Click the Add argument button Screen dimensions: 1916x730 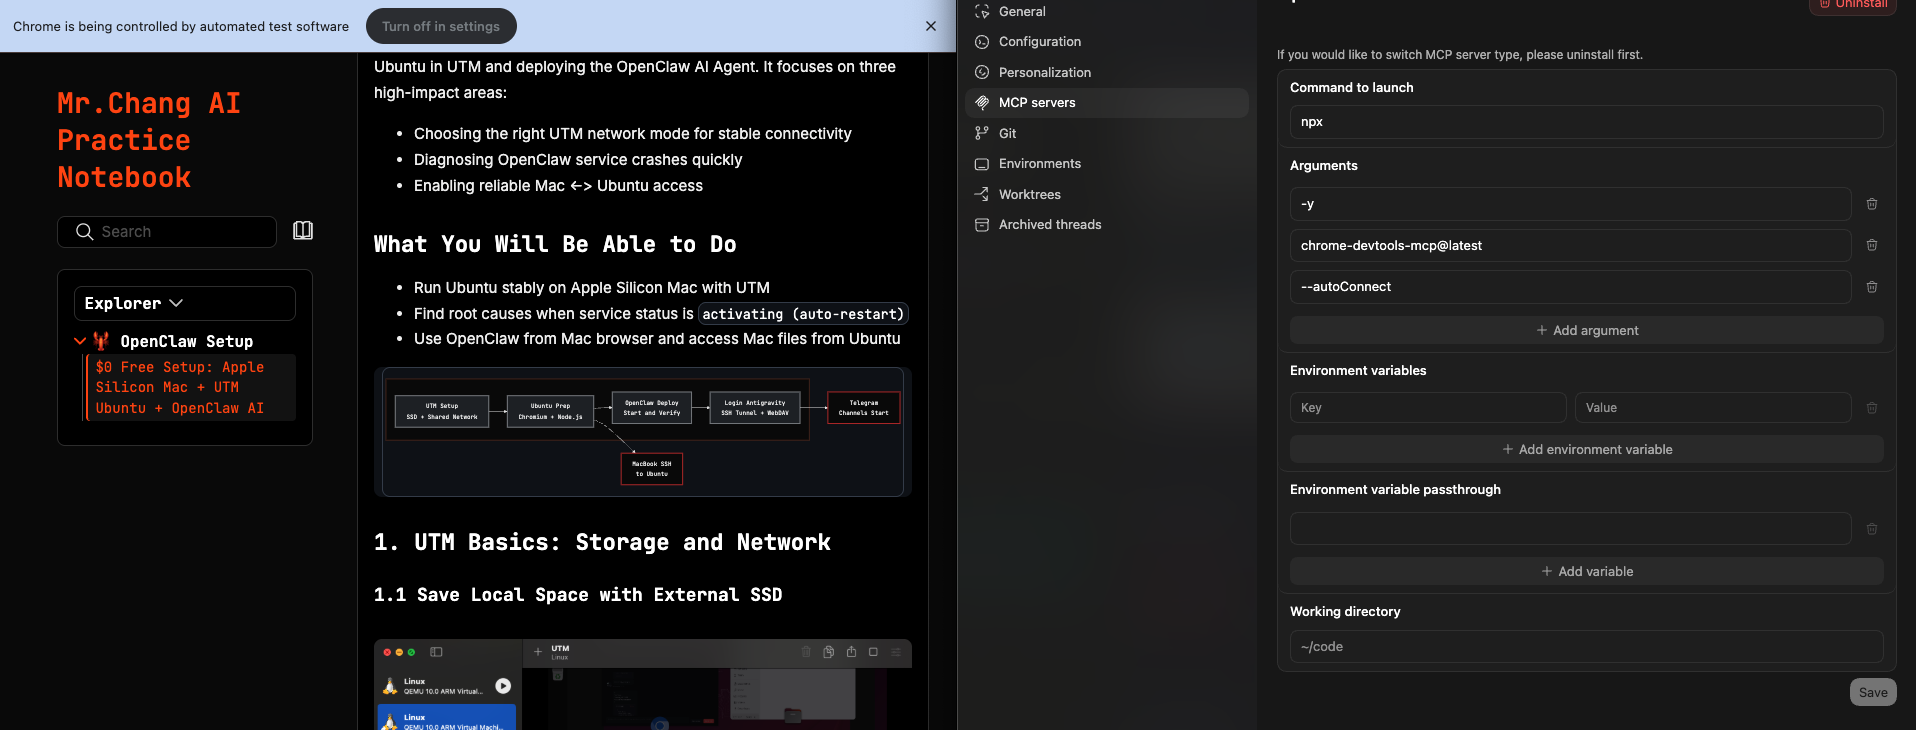pyautogui.click(x=1586, y=330)
